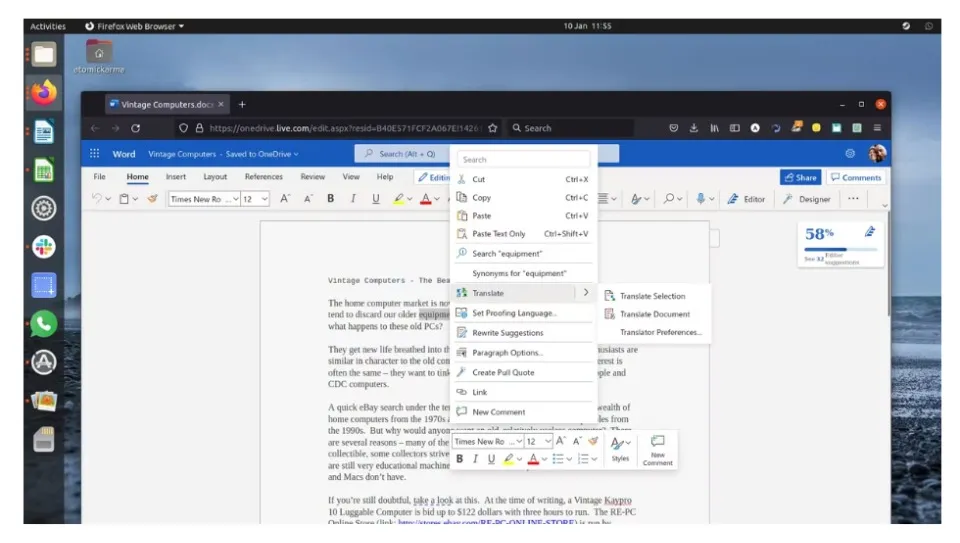Open the Word app launcher grid
The width and height of the screenshot is (960, 543).
(95, 154)
